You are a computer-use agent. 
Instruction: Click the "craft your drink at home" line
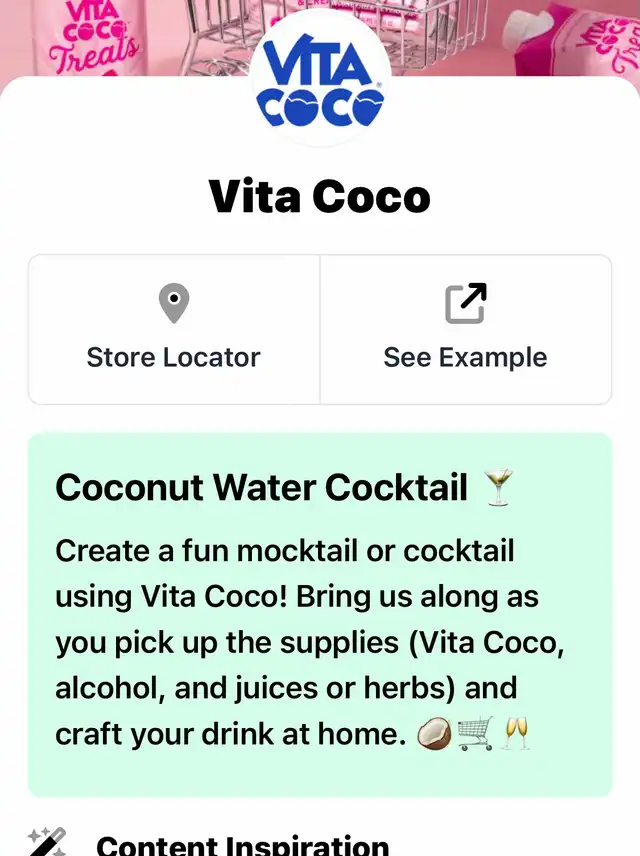231,734
